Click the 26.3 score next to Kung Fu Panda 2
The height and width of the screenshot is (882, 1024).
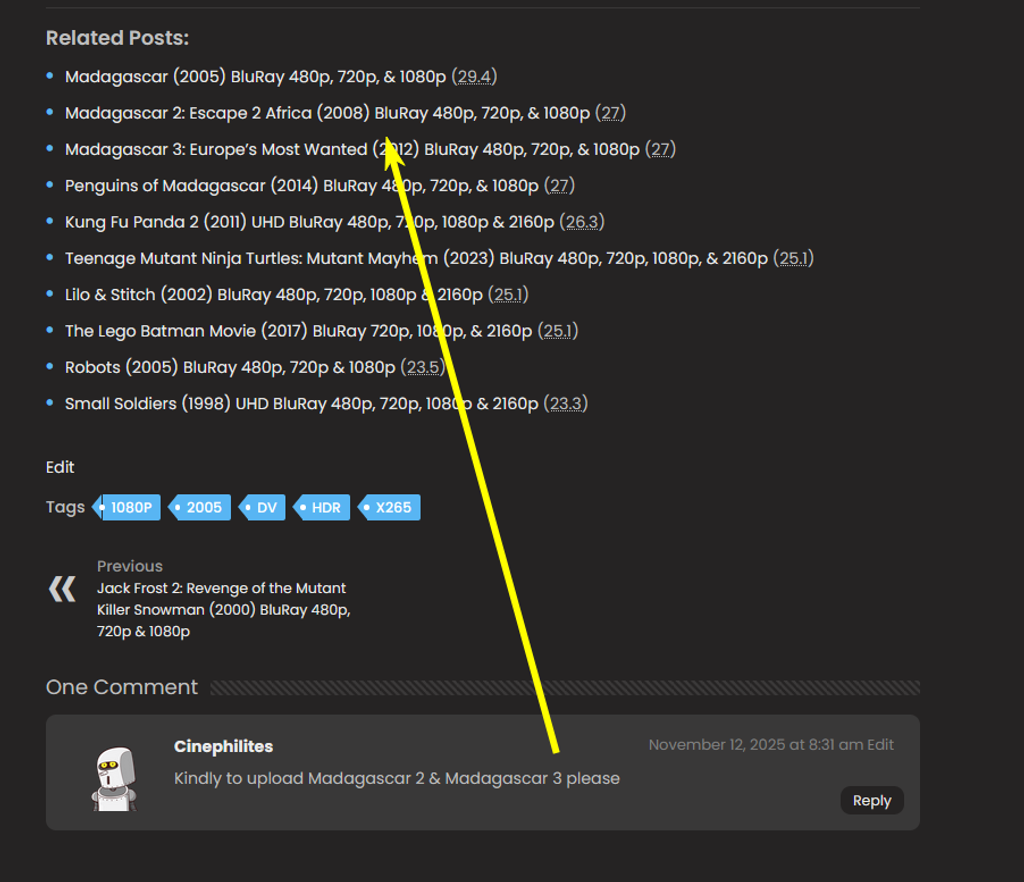582,223
